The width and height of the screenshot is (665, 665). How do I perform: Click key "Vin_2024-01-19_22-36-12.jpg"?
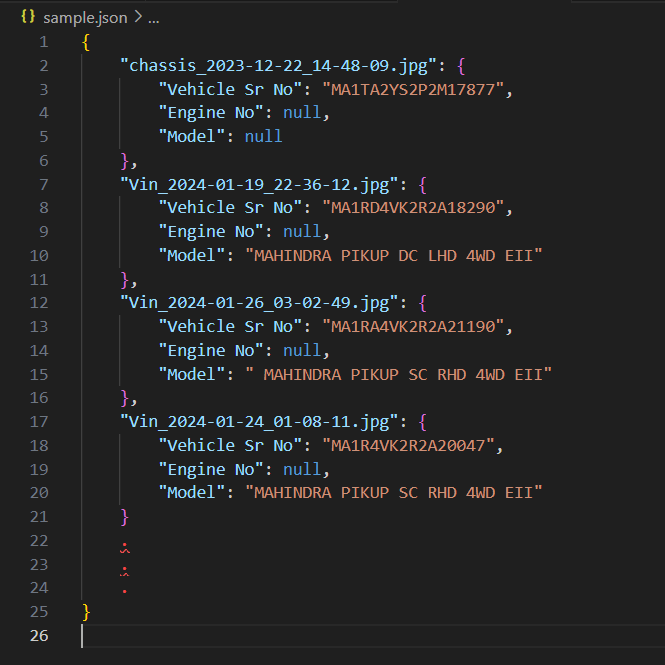click(259, 184)
